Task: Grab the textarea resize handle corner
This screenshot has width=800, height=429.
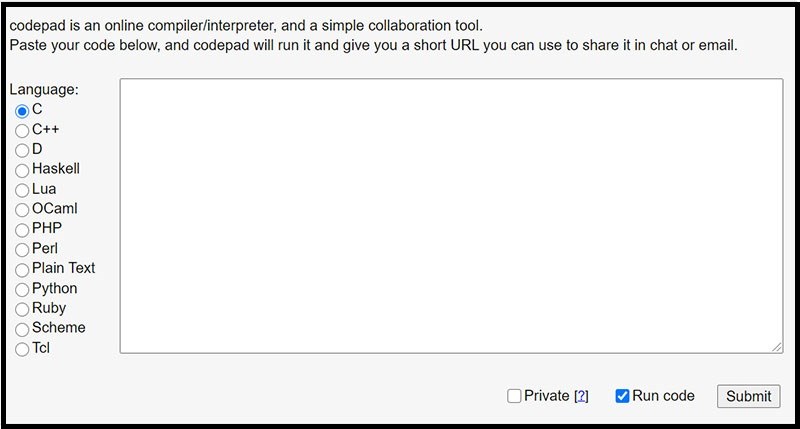Action: pyautogui.click(x=777, y=347)
